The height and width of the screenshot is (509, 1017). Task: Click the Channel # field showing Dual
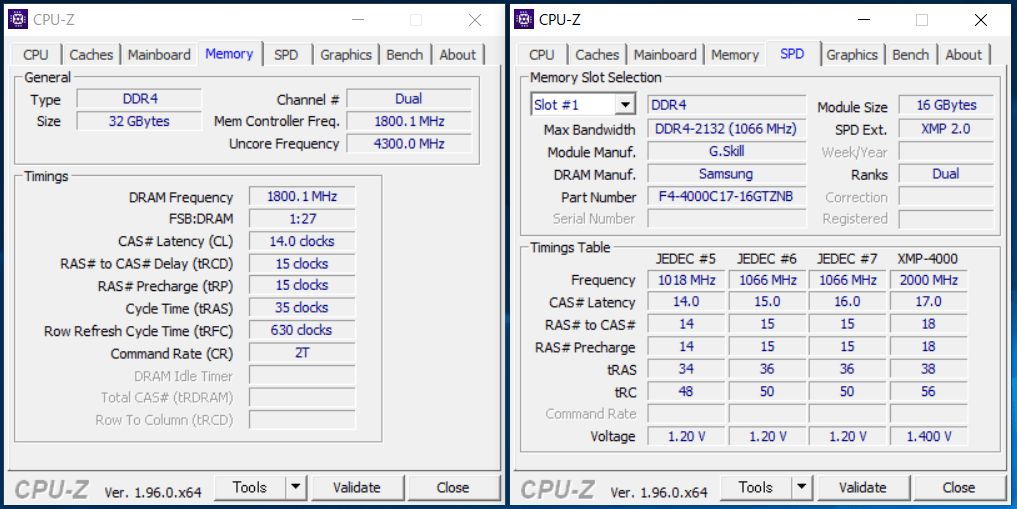(409, 99)
